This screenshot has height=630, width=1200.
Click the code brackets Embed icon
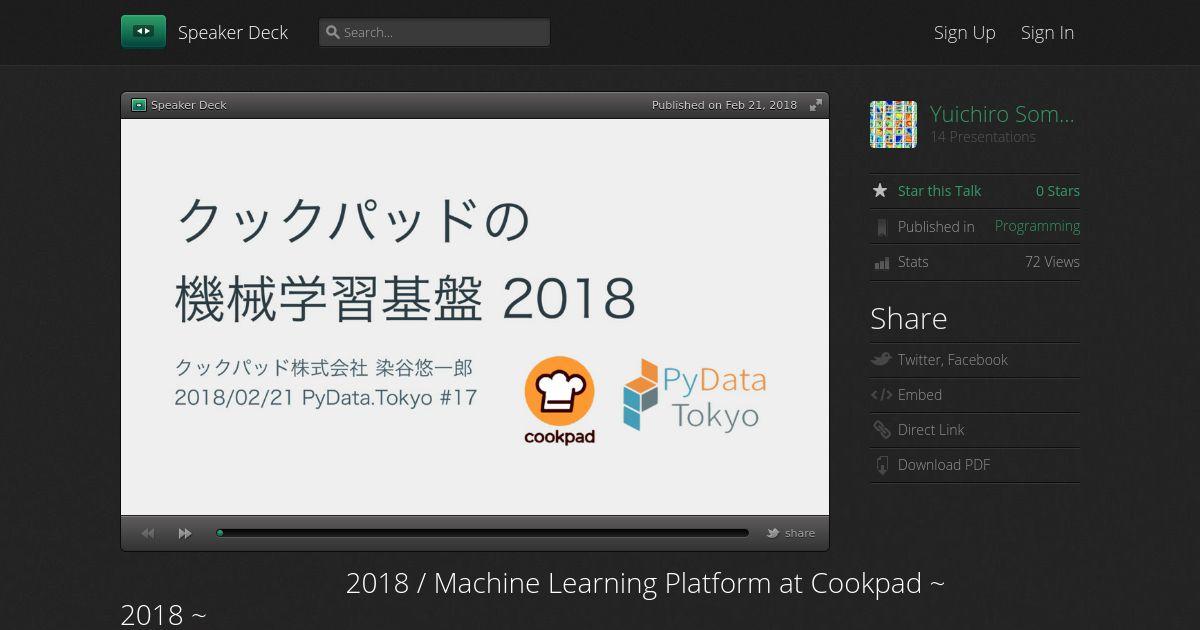point(881,395)
